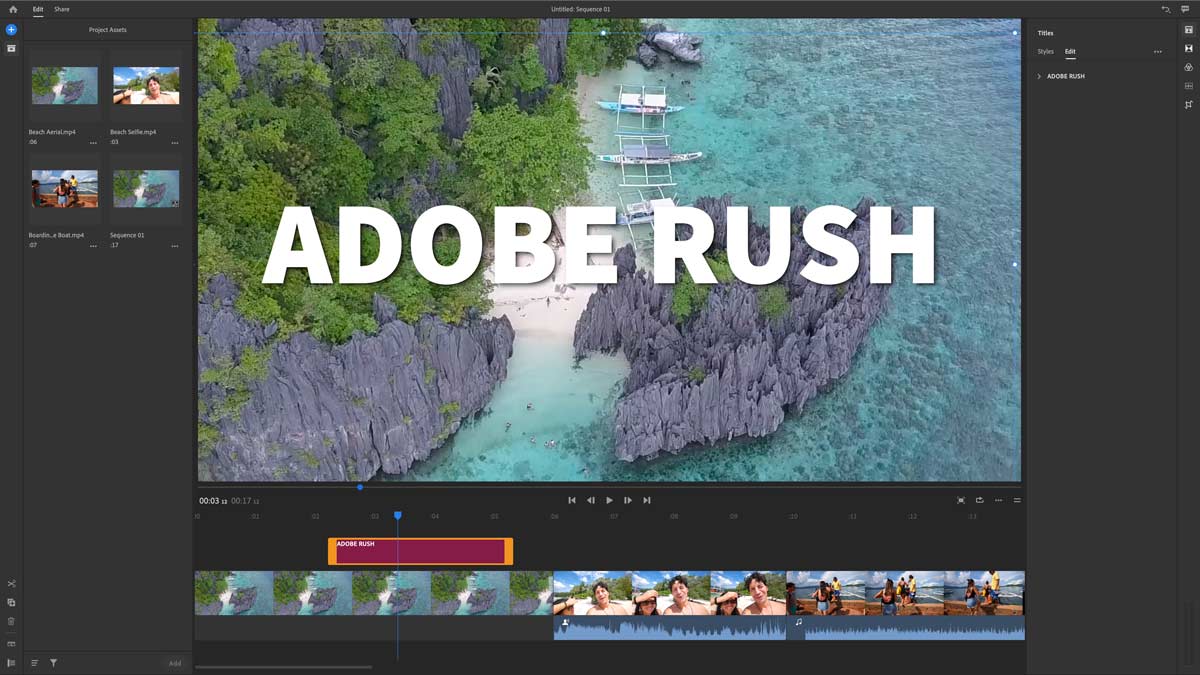The image size is (1200, 675).
Task: Select the Split scissors tool
Action: 11,584
